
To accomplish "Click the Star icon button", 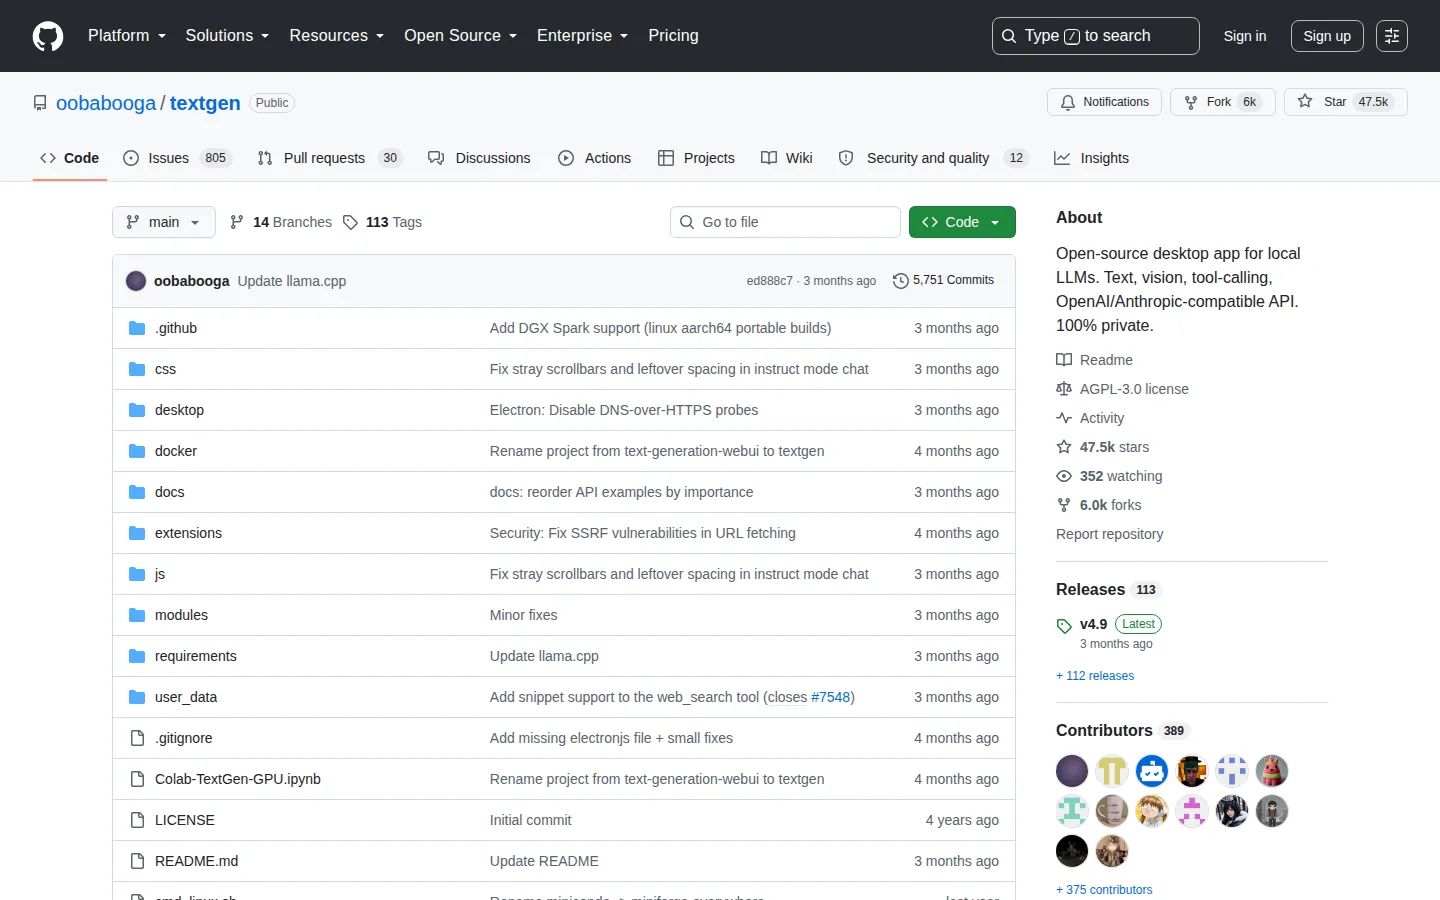I will click(x=1346, y=102).
